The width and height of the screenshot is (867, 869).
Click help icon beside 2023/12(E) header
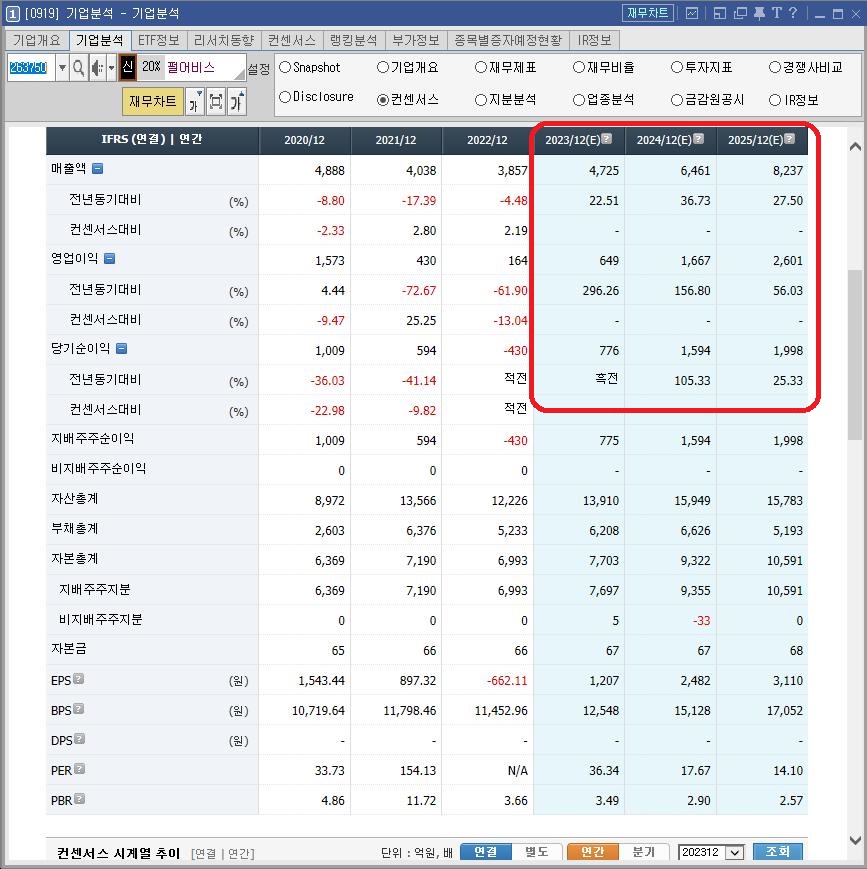pos(607,139)
